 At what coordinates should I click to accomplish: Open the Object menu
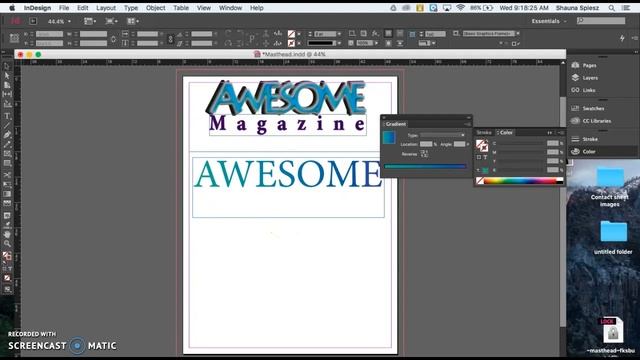pos(156,8)
